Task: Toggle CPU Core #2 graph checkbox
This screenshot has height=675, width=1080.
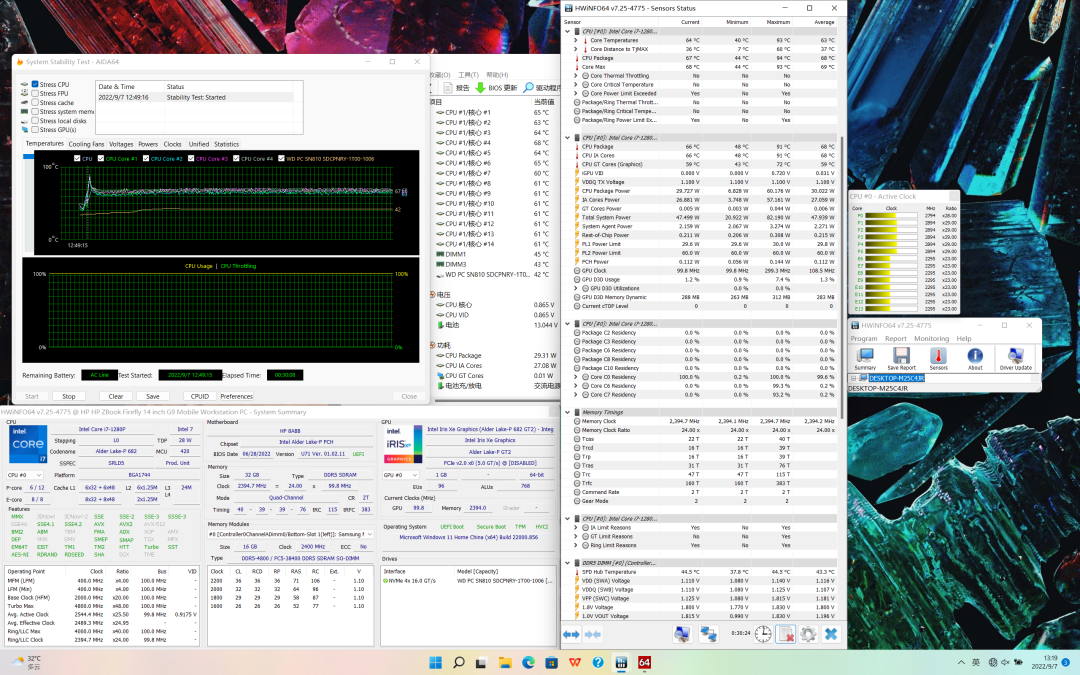Action: (146, 158)
